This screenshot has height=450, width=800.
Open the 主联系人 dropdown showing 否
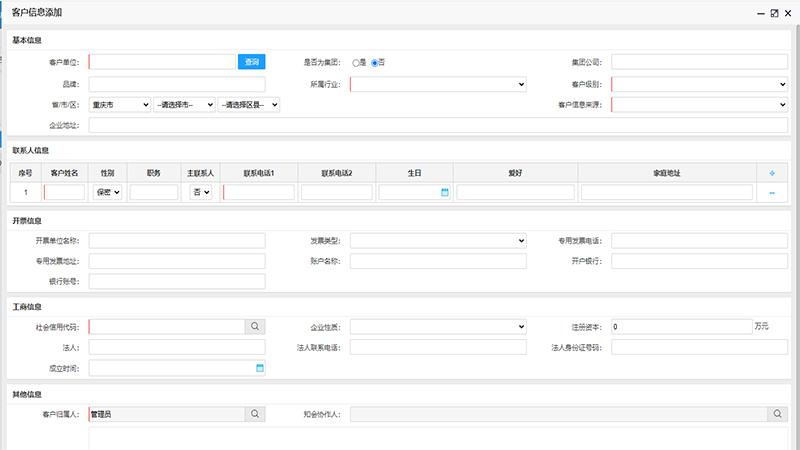[201, 192]
